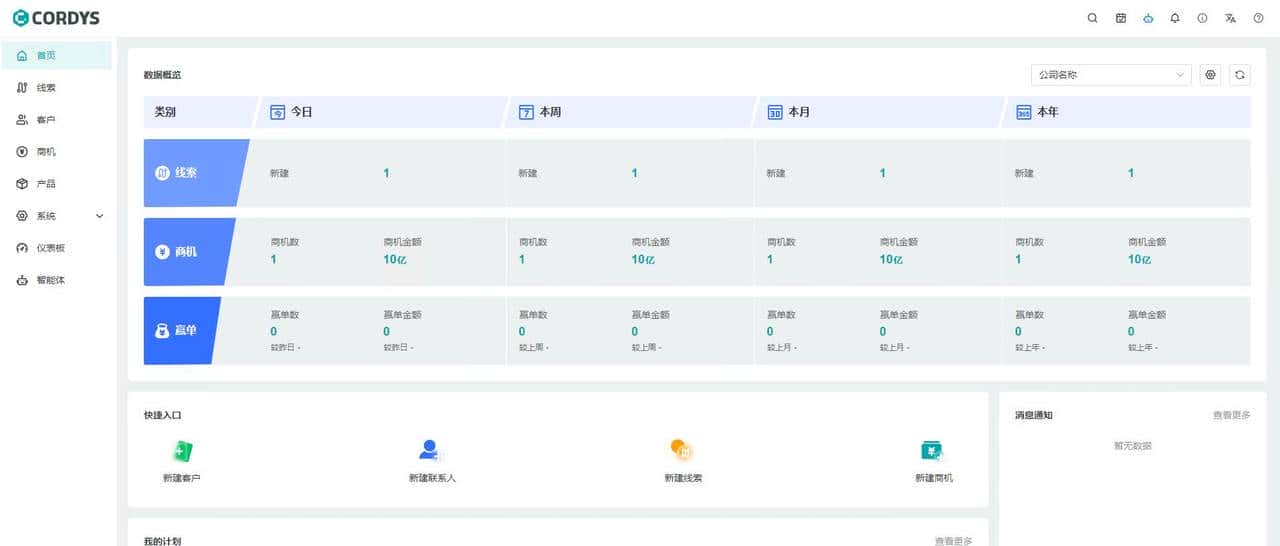Refresh the data overview panel
This screenshot has height=546, width=1280.
click(x=1241, y=75)
